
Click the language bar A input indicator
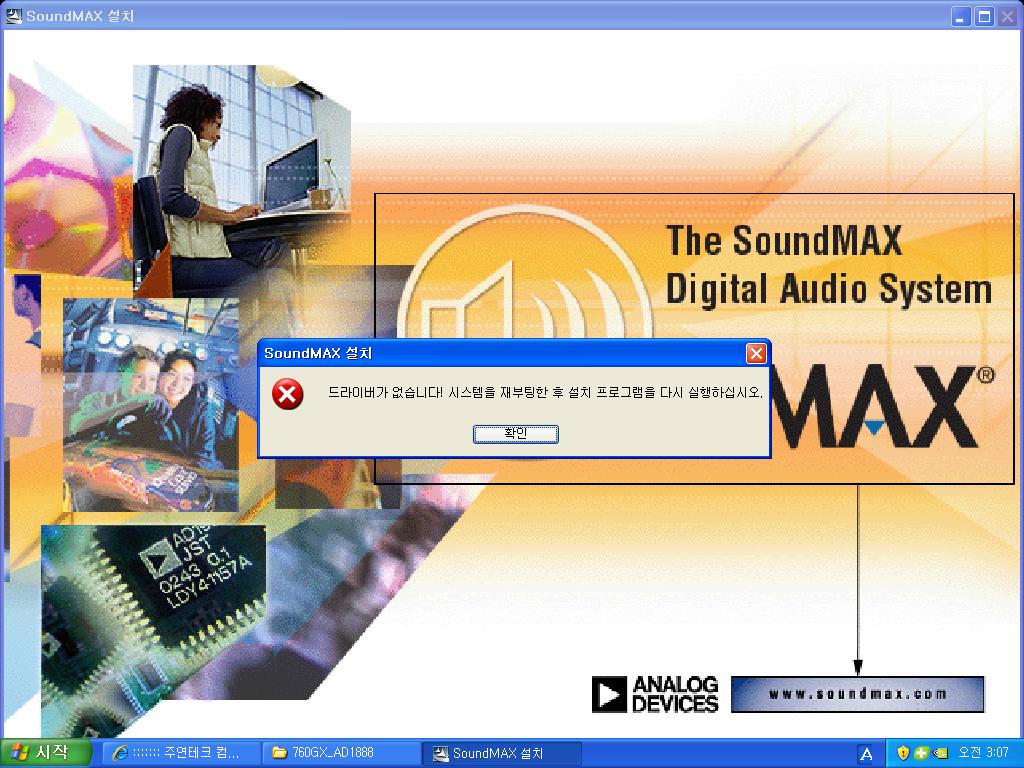866,753
